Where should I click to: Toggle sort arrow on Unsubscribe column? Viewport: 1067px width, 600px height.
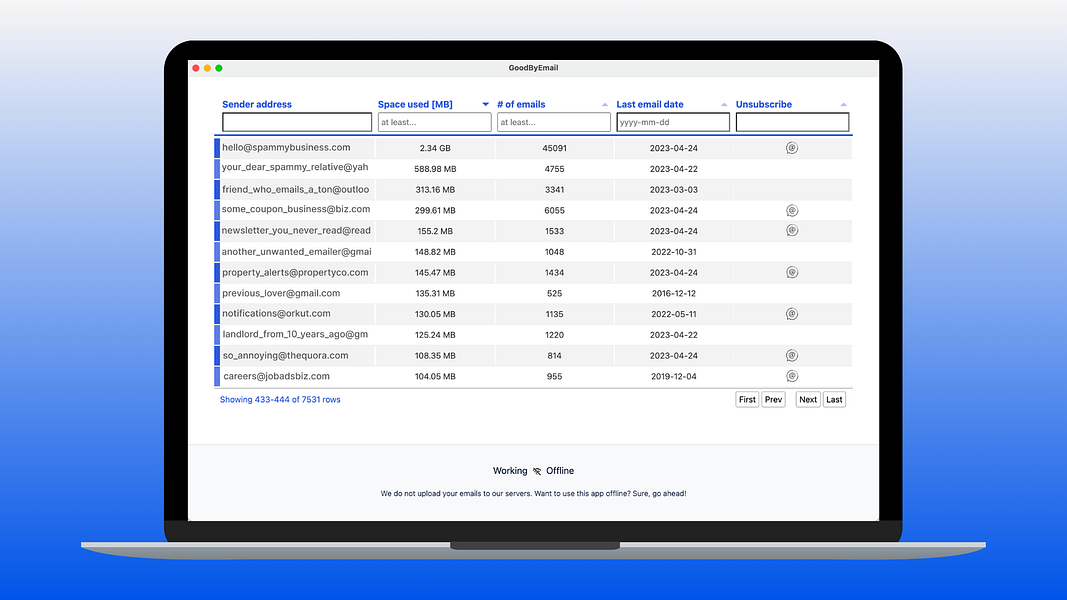(843, 105)
